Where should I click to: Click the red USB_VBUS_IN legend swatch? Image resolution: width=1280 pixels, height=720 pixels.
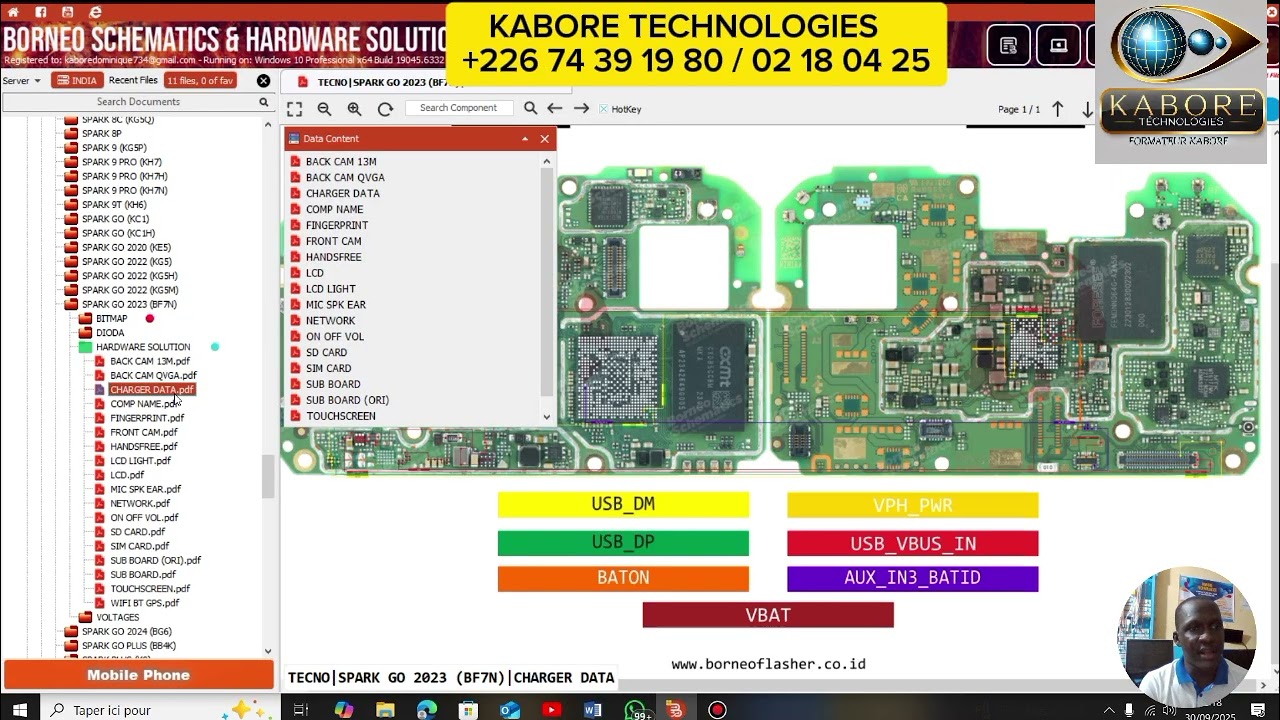[x=912, y=544]
